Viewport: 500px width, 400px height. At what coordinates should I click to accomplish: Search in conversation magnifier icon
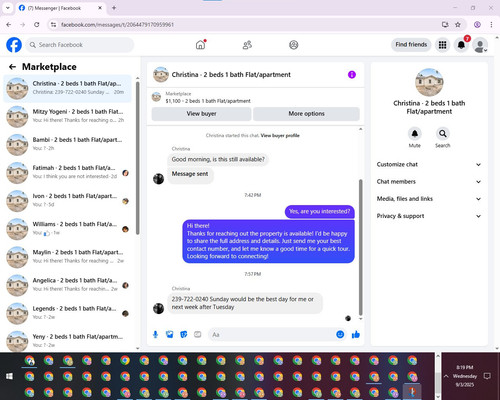[x=442, y=134]
